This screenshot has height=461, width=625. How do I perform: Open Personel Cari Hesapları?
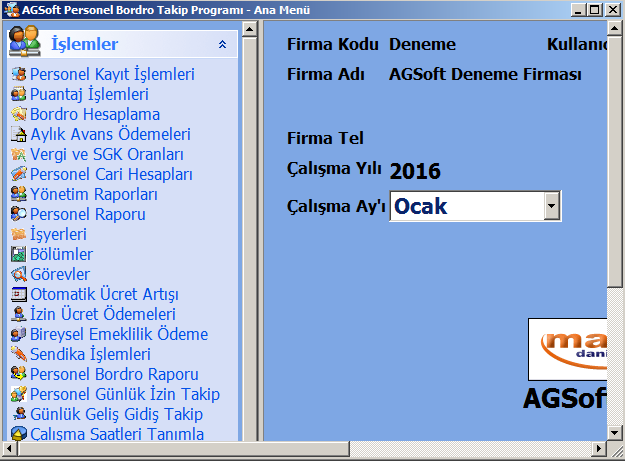click(111, 174)
